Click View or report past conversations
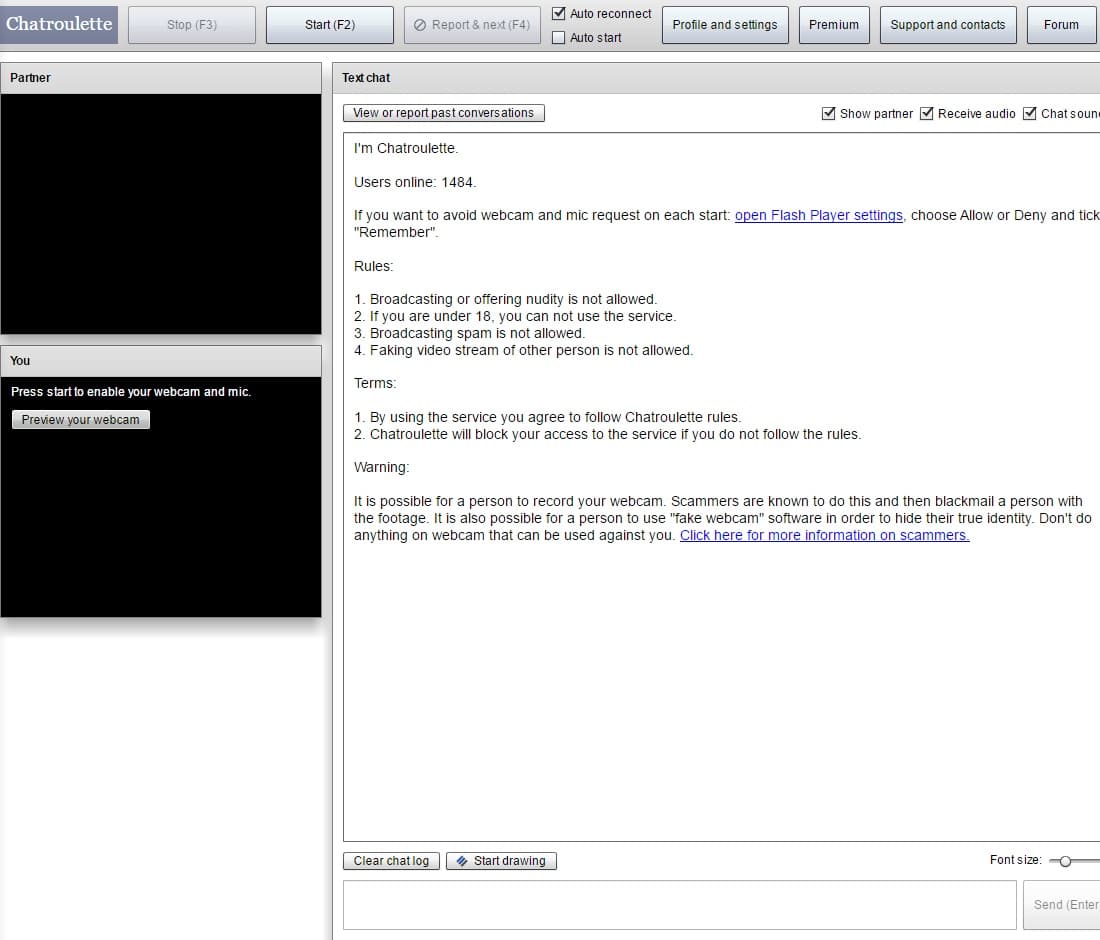 443,113
